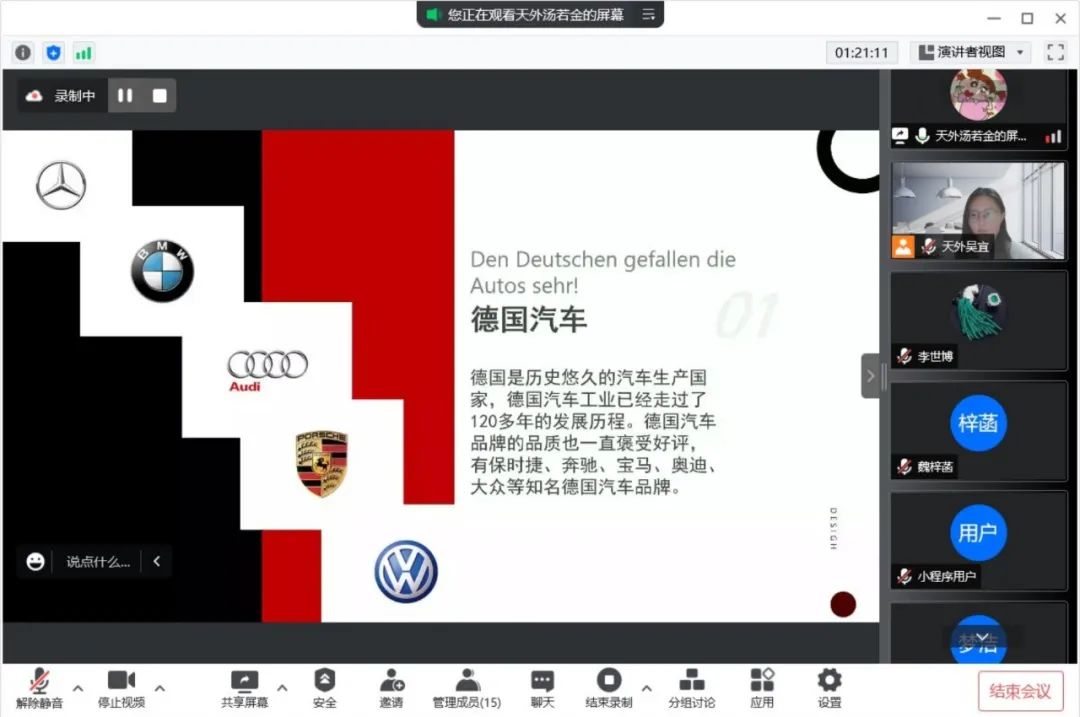Select the 李世博 participant tile
This screenshot has height=717, width=1080.
point(978,320)
